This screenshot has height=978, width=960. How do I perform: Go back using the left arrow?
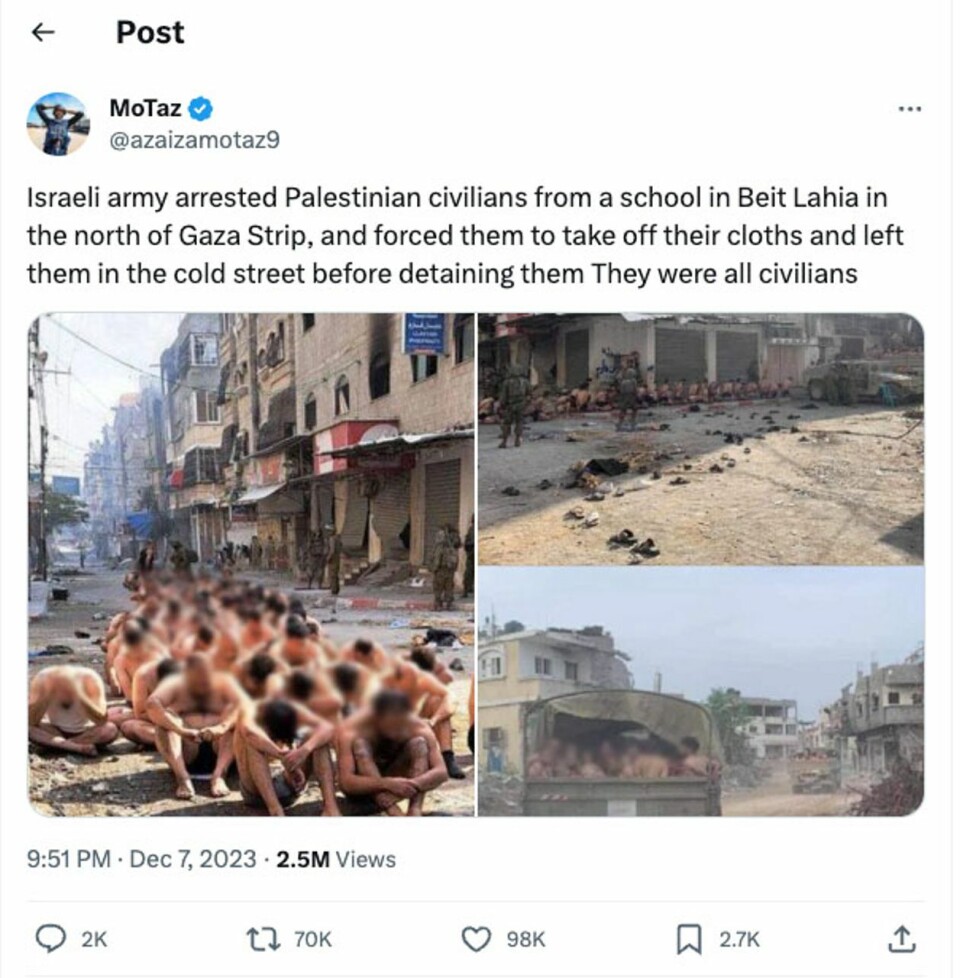click(43, 32)
